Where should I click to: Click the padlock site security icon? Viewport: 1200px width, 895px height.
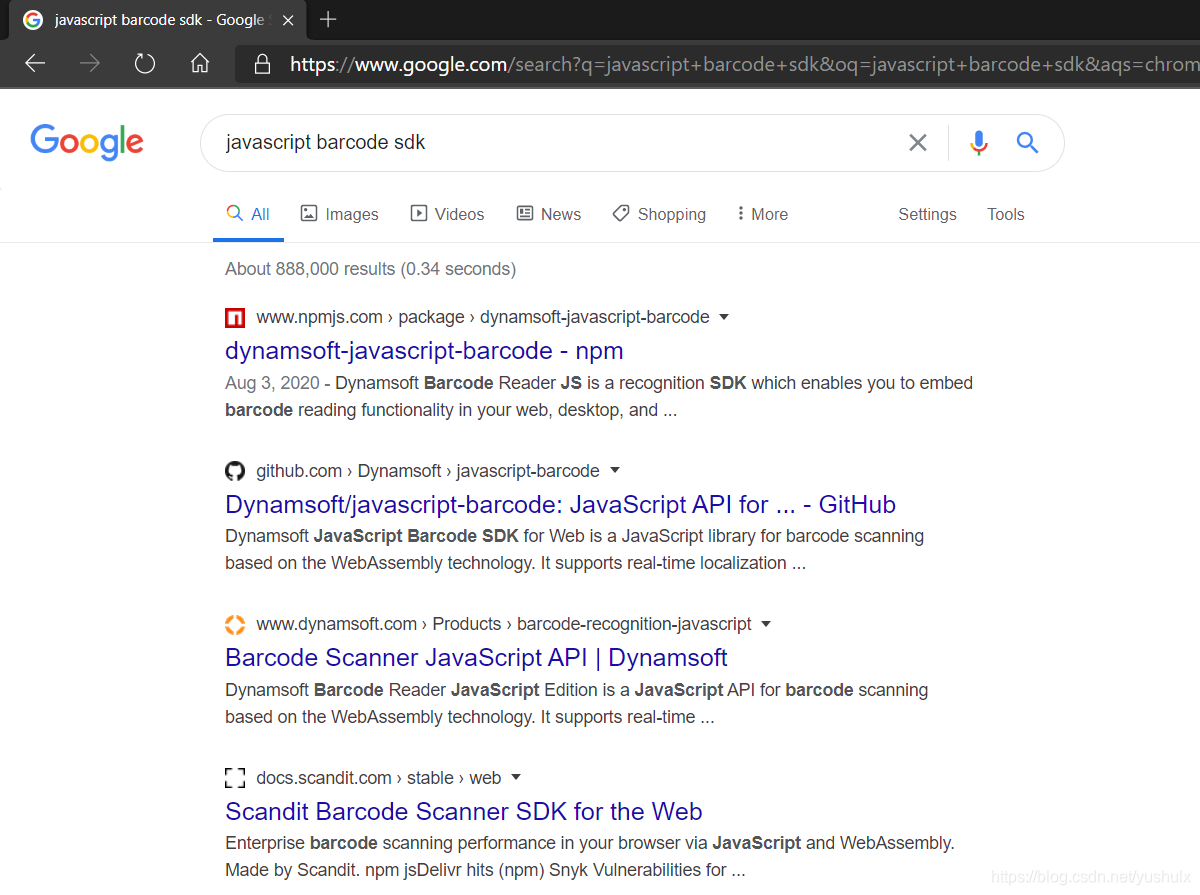(x=262, y=64)
